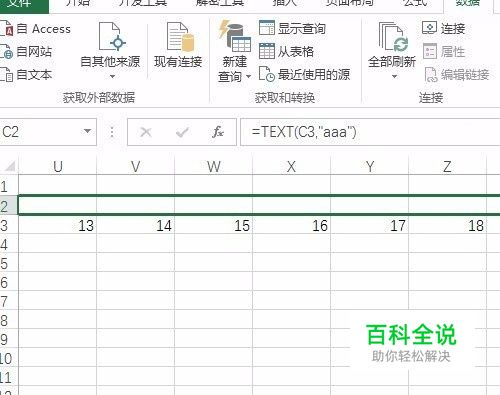
Task: Select column U header
Action: 58,166
